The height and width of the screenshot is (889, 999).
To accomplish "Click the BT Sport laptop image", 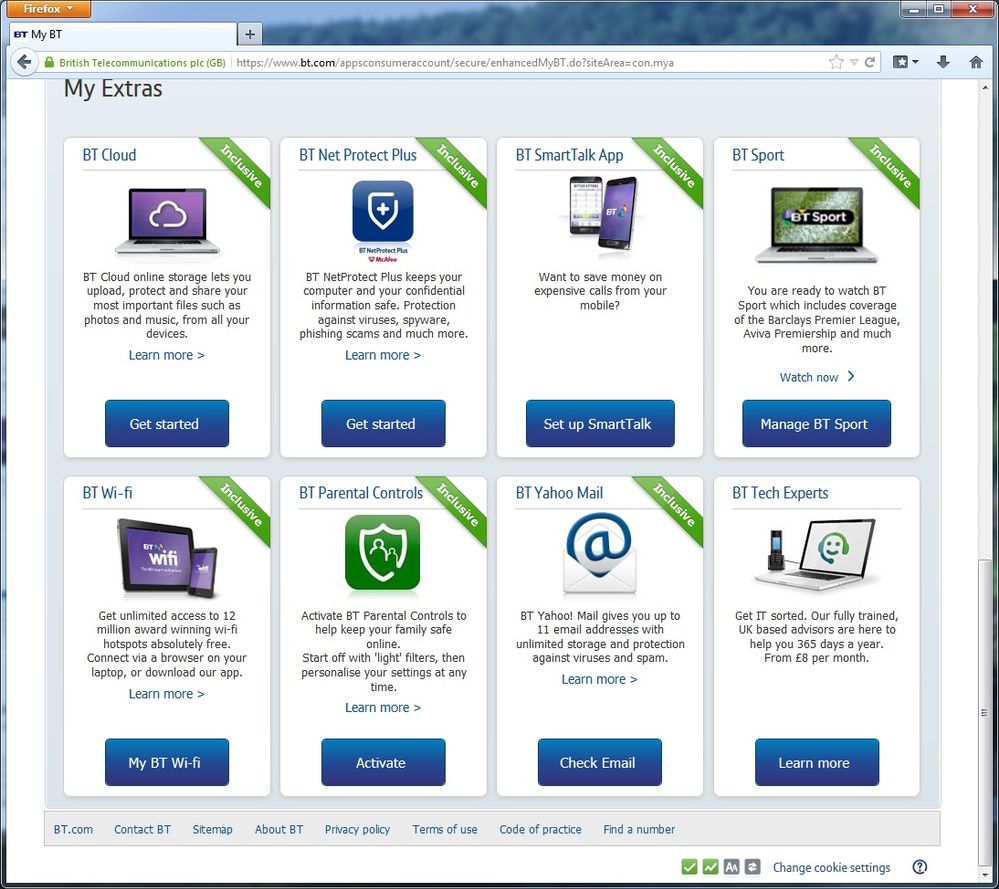I will [x=816, y=225].
